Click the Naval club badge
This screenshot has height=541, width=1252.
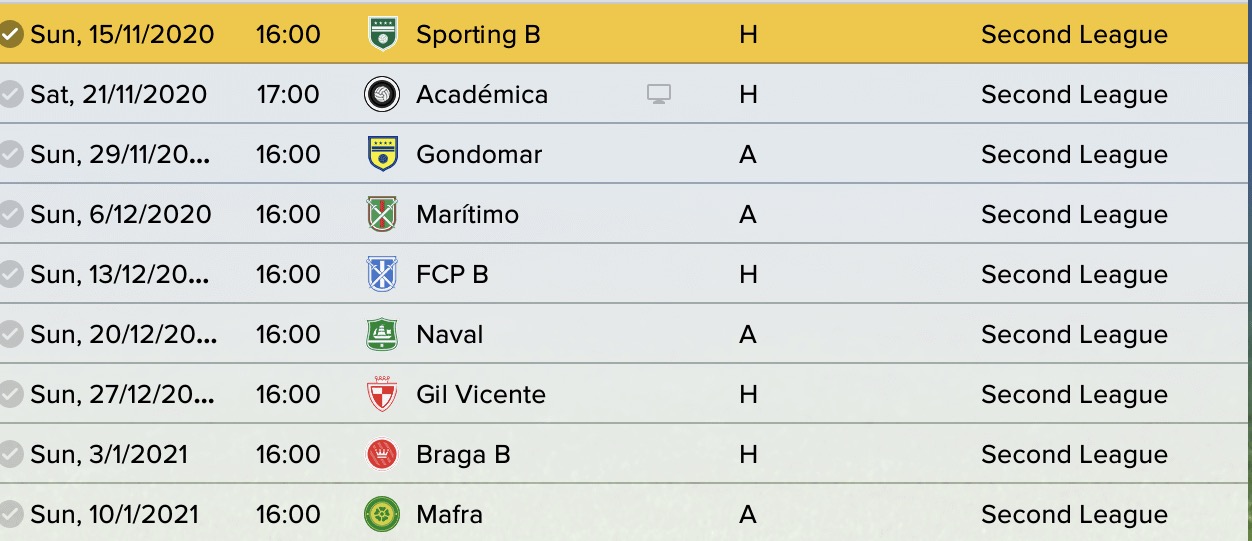pyautogui.click(x=382, y=335)
